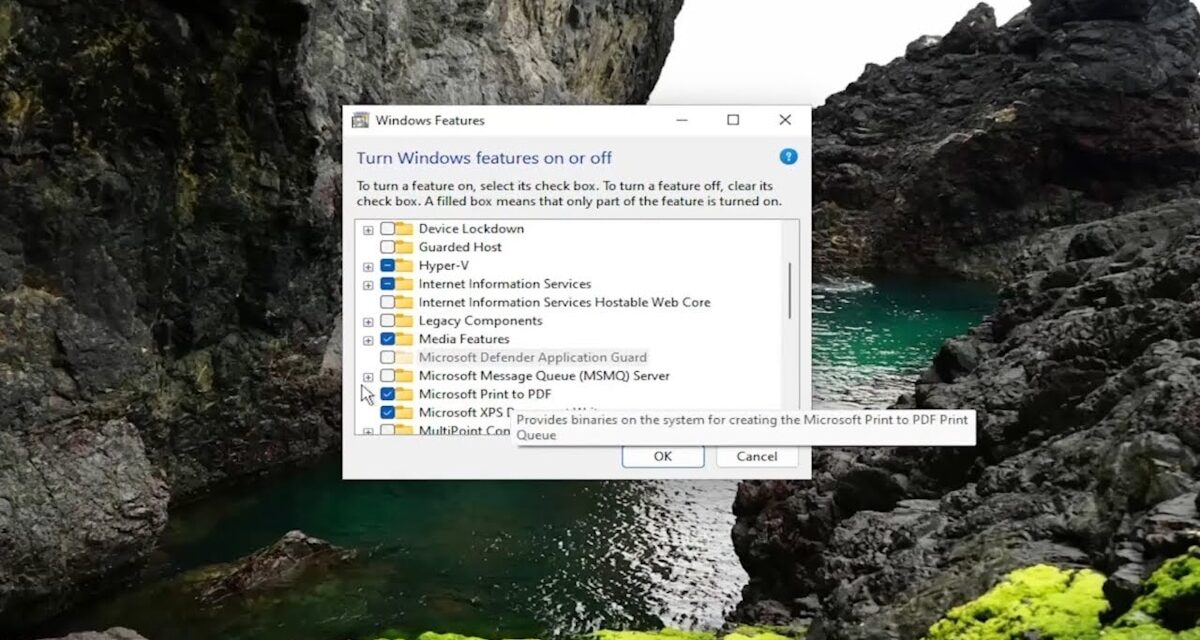Expand the Device Lockdown tree node
This screenshot has height=640, width=1200.
[368, 230]
